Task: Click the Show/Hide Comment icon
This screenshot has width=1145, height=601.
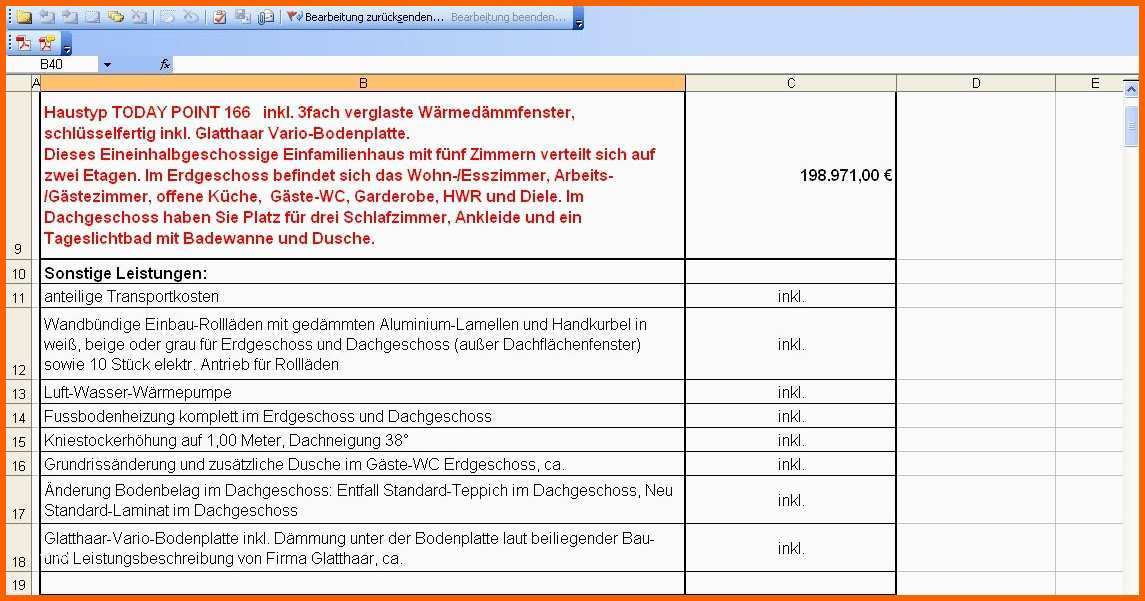Action: pos(93,17)
